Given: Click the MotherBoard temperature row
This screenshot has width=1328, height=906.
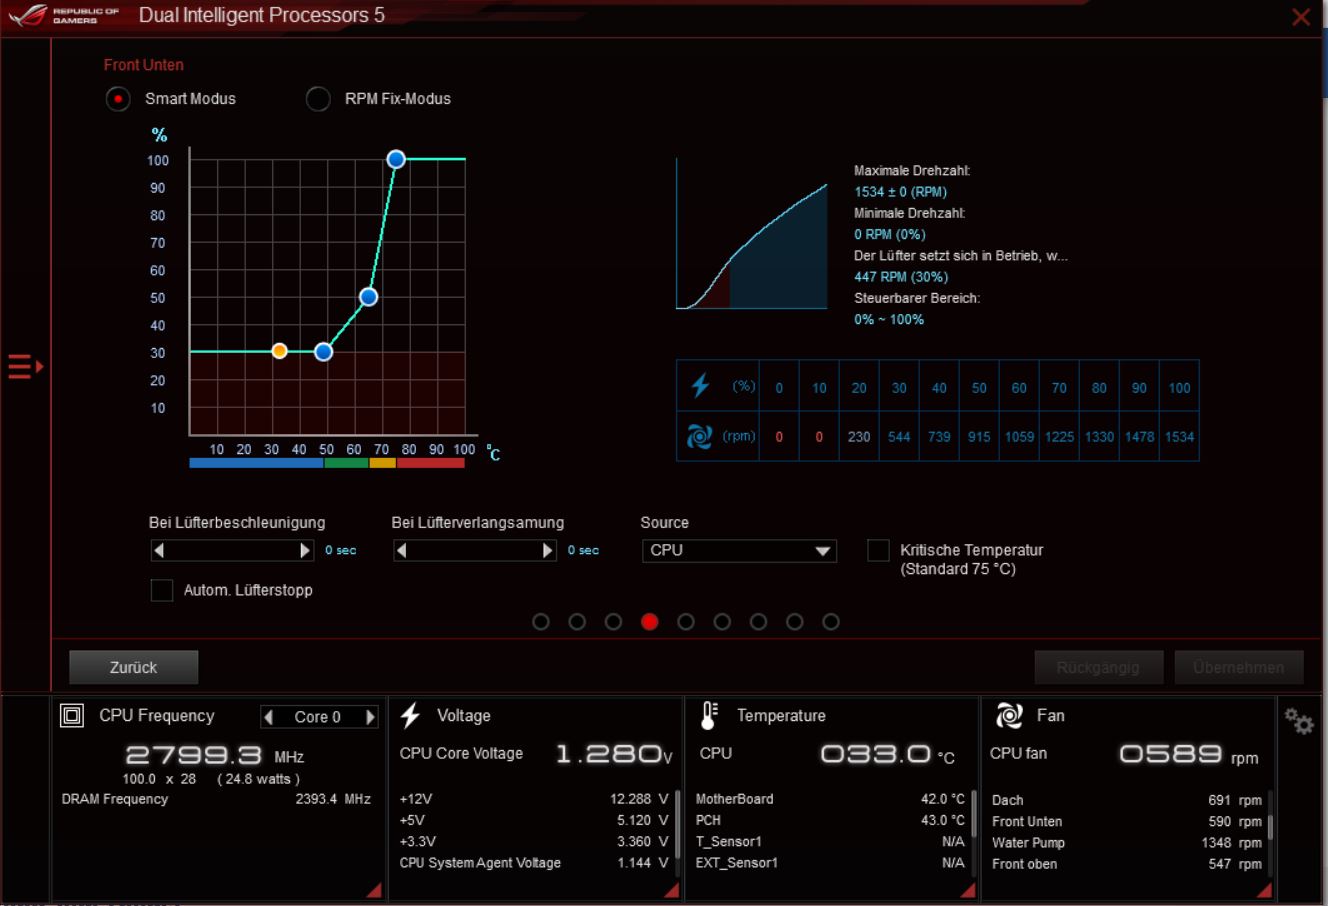Looking at the screenshot, I should [x=830, y=799].
